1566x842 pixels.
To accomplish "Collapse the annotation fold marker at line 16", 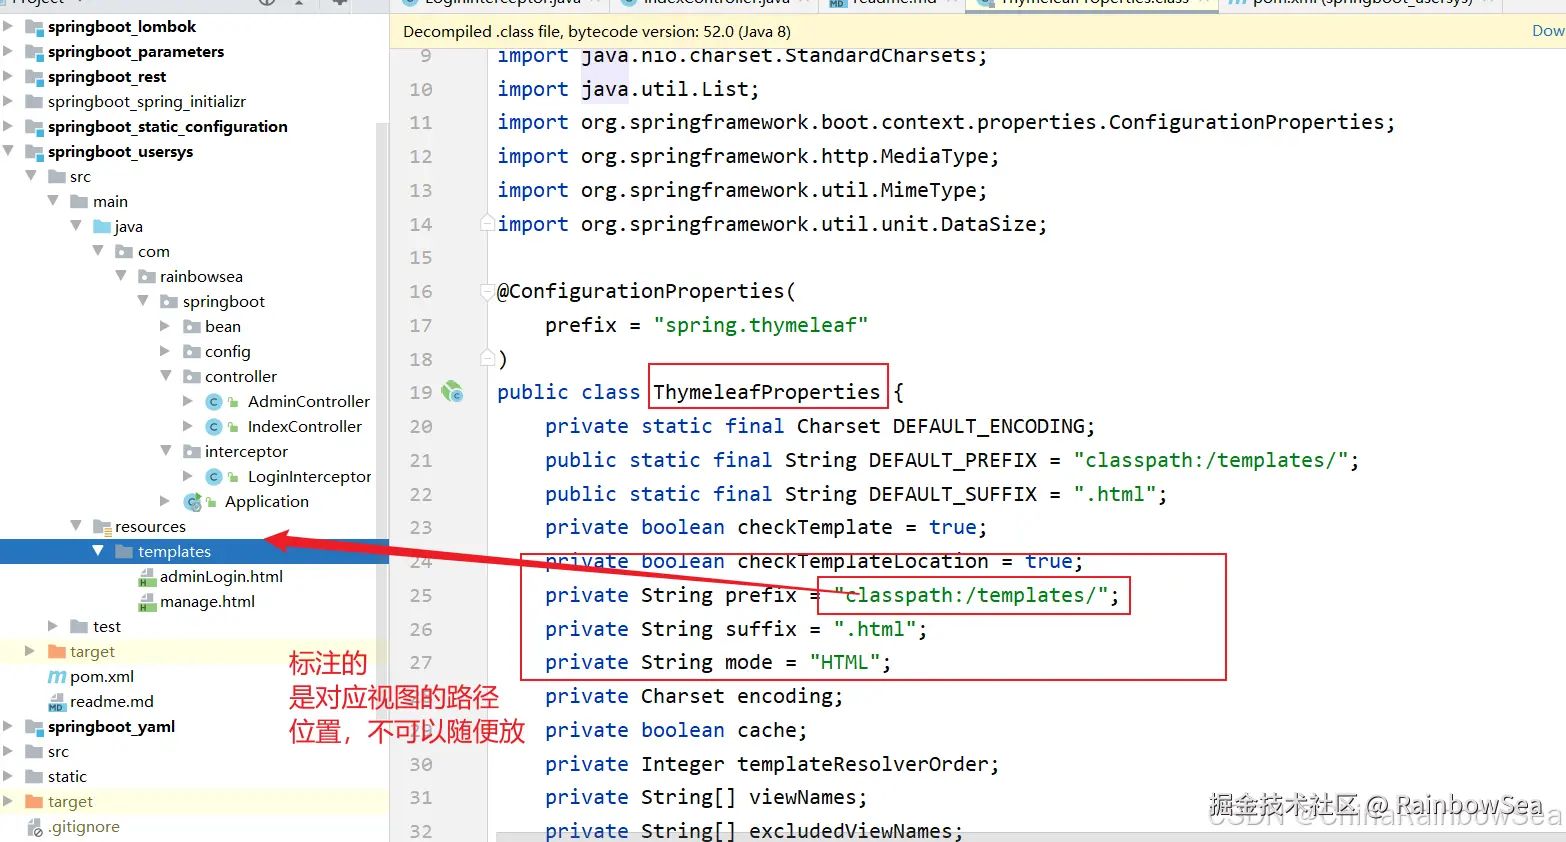I will 487,291.
